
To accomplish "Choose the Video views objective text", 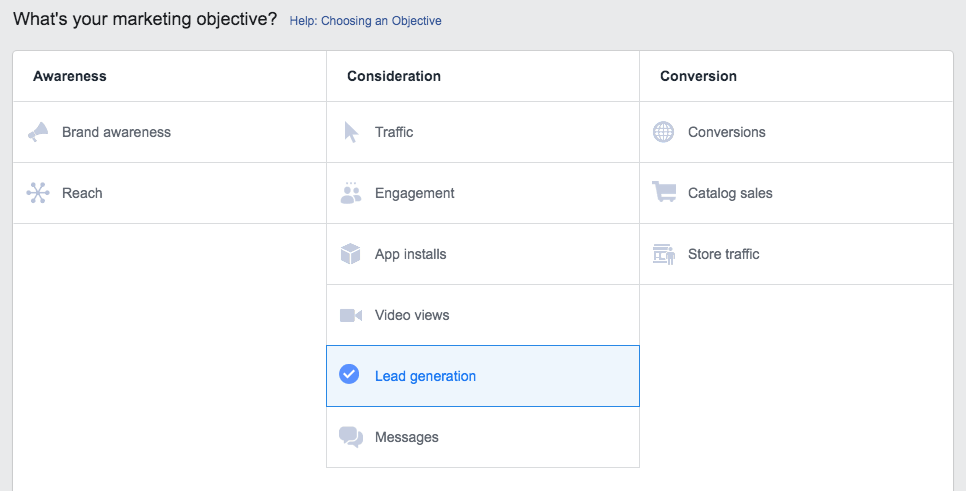I will click(412, 315).
